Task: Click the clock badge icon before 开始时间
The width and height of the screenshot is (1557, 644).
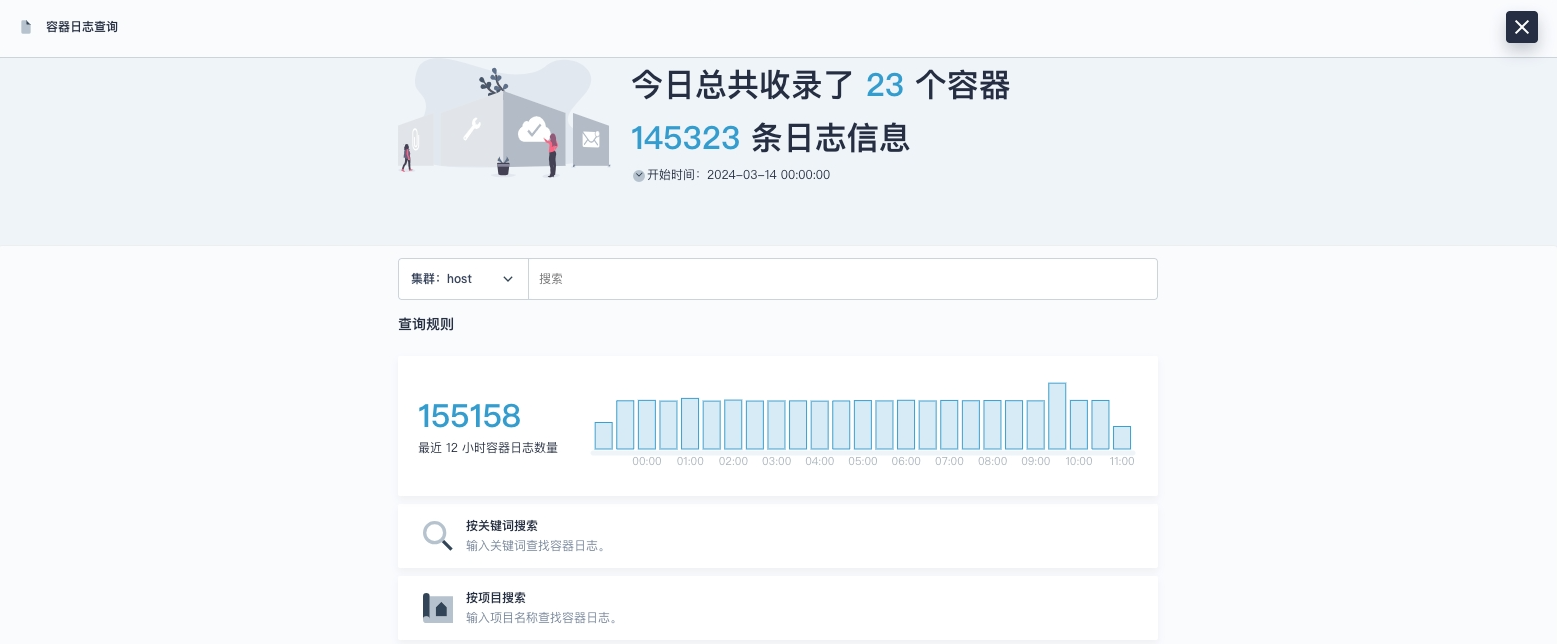Action: point(639,175)
